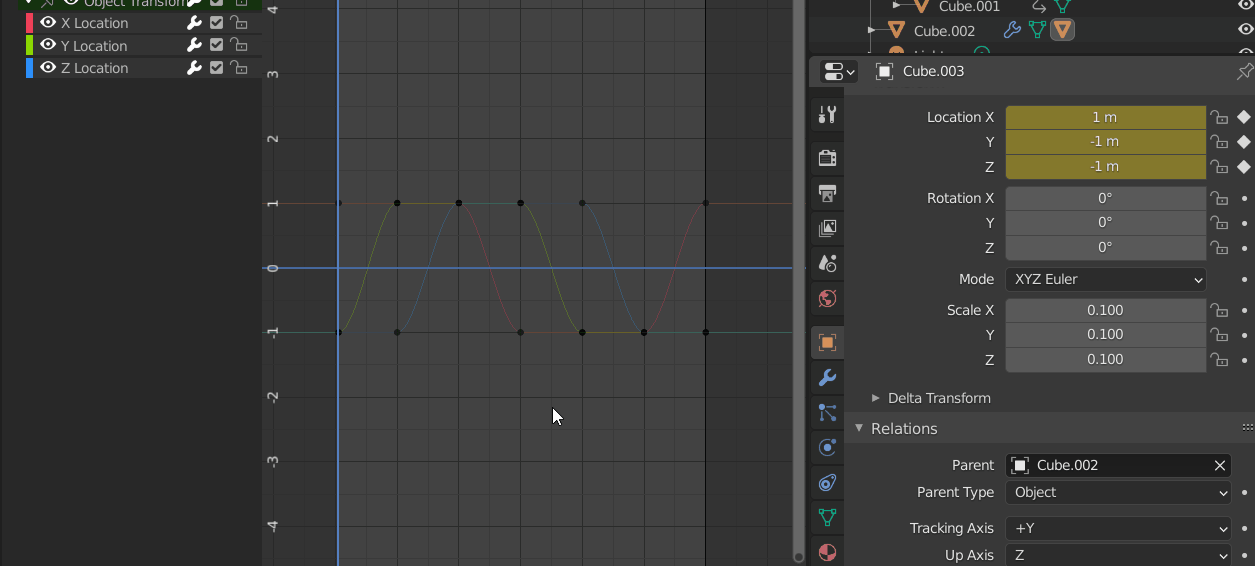The width and height of the screenshot is (1255, 566).
Task: Toggle the Scale X lock icon
Action: click(x=1218, y=310)
